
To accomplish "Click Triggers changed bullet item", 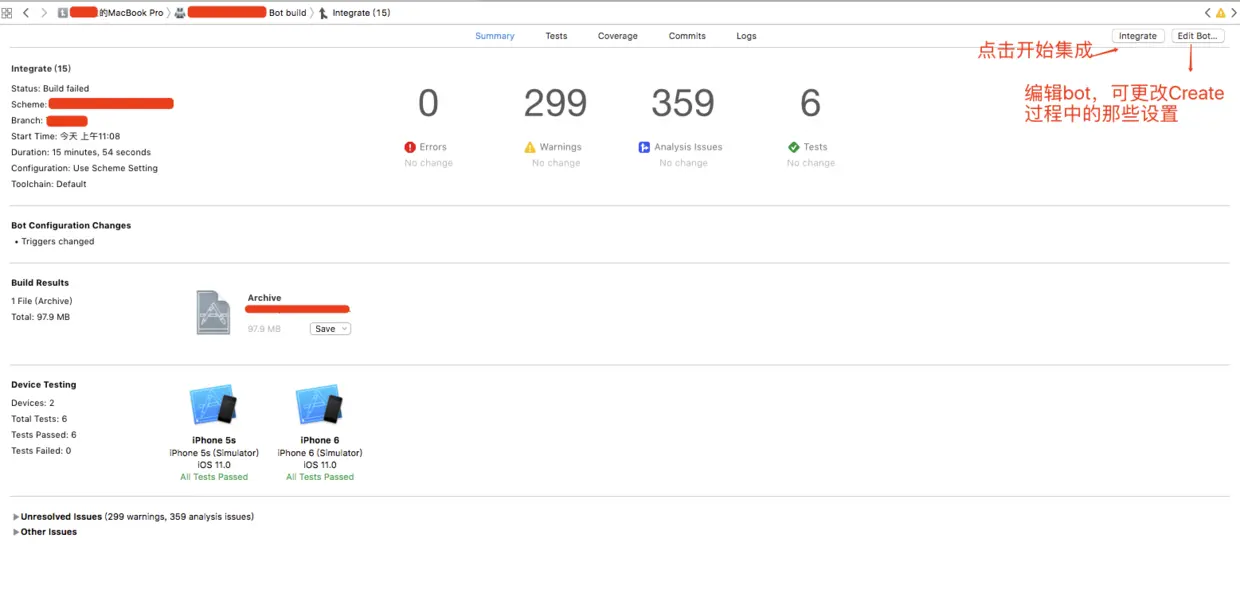I will [x=58, y=242].
